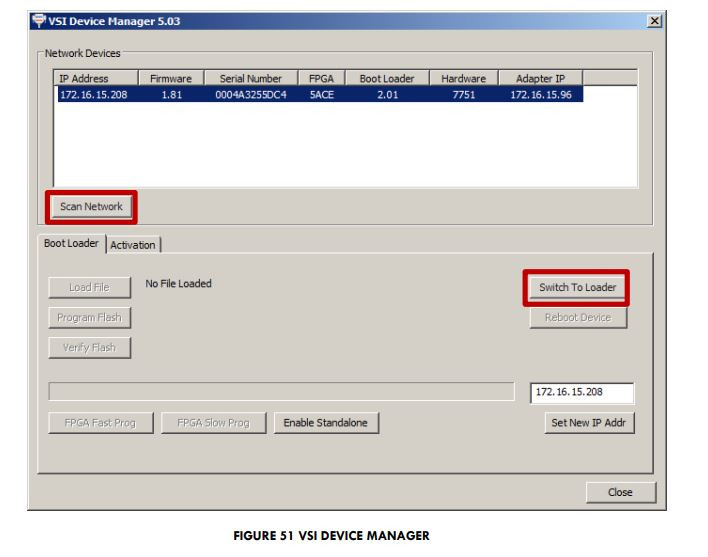The height and width of the screenshot is (557, 708).
Task: Click the Hardware column header
Action: 463,78
